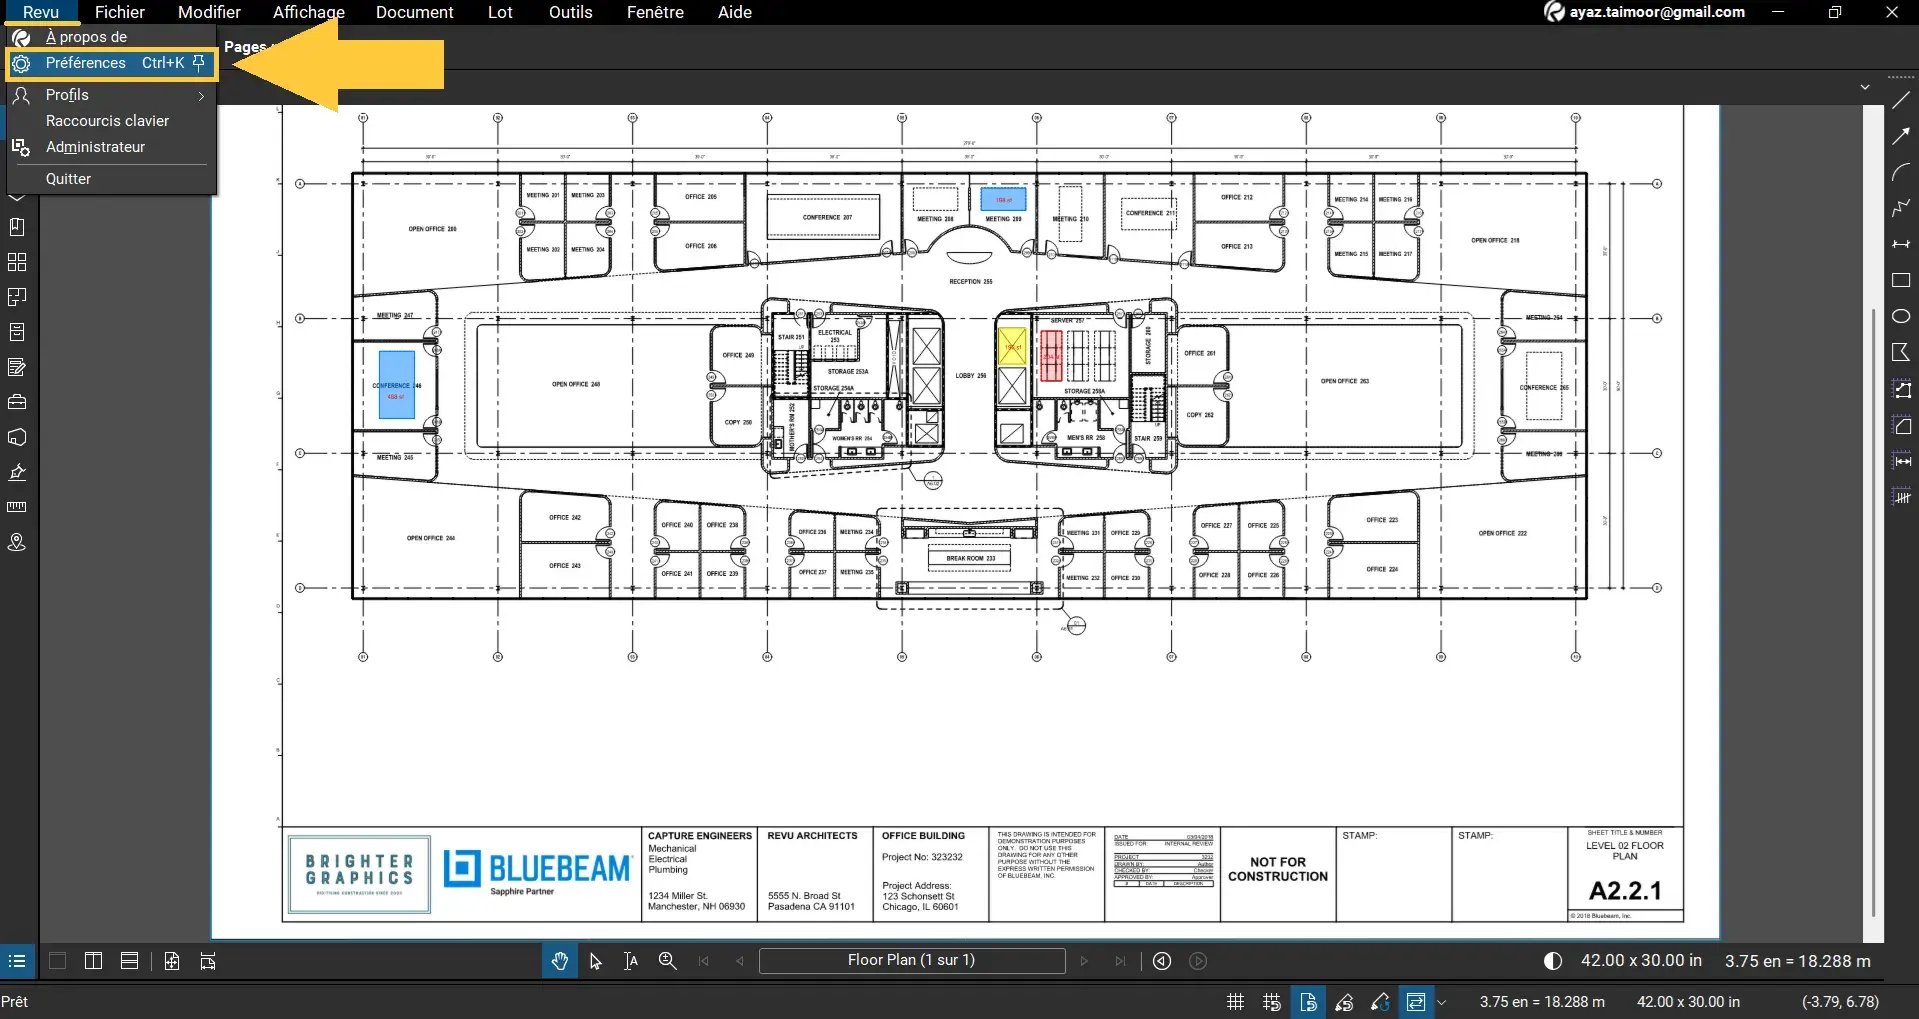Open the measurement ruler panel in the sidebar
The height and width of the screenshot is (1019, 1919).
click(x=17, y=506)
